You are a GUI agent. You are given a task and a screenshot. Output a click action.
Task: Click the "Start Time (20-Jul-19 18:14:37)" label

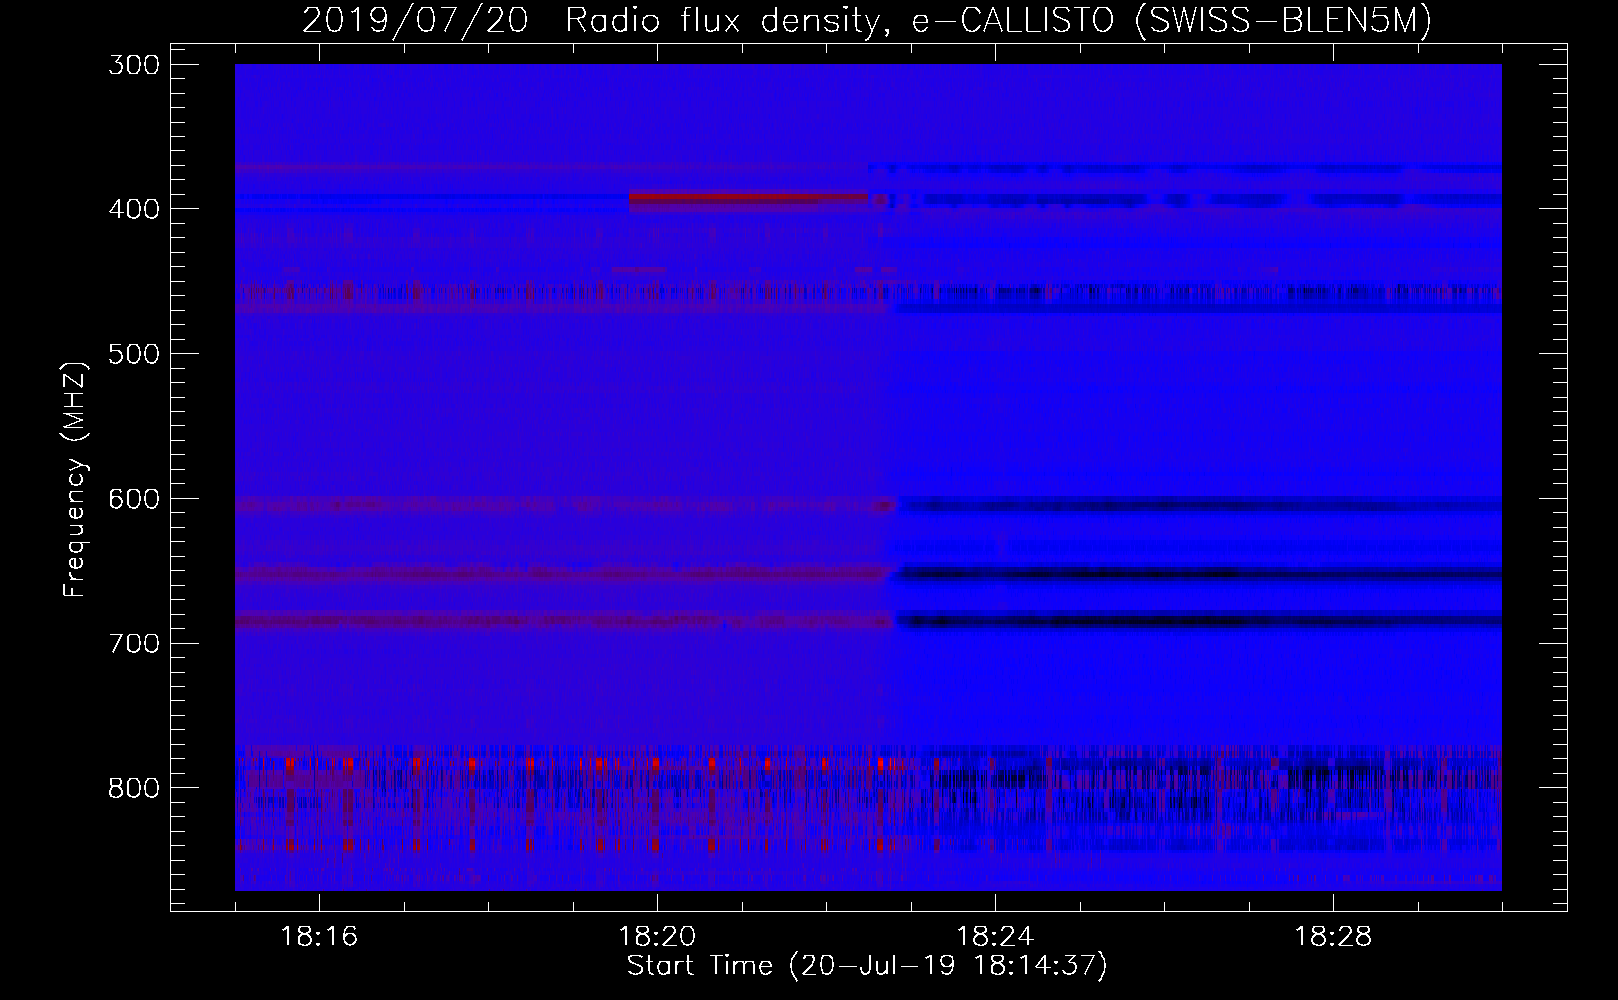click(x=867, y=966)
